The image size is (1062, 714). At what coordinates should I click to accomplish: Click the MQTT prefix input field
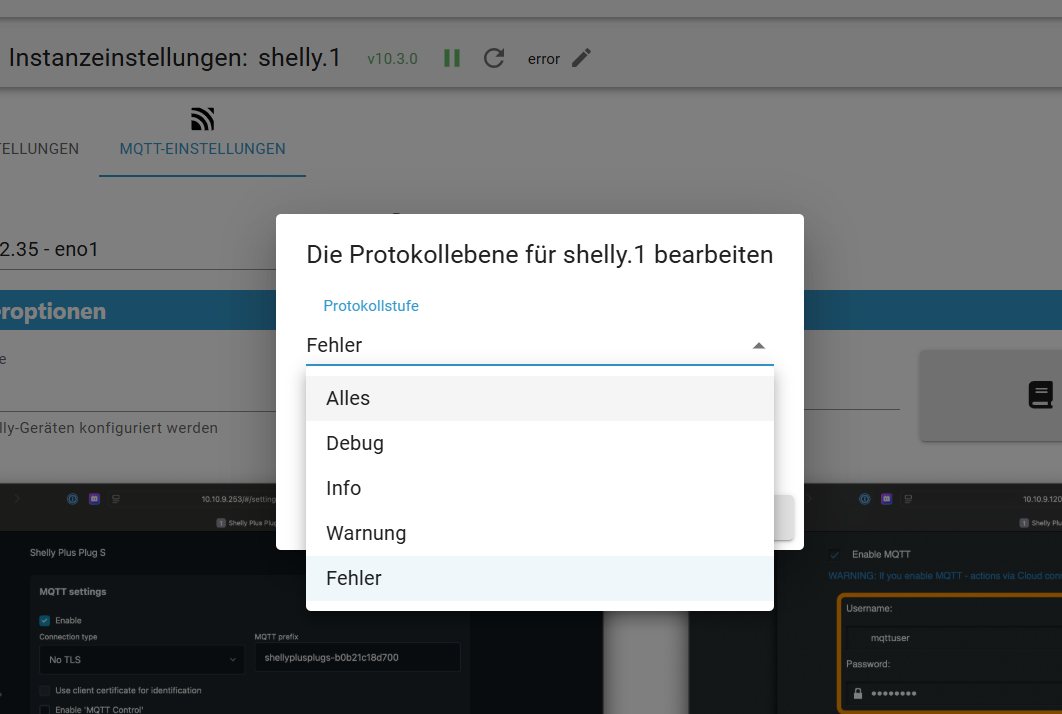357,658
